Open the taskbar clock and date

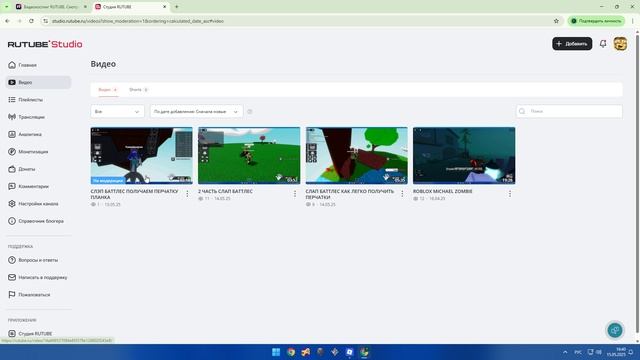(x=616, y=352)
